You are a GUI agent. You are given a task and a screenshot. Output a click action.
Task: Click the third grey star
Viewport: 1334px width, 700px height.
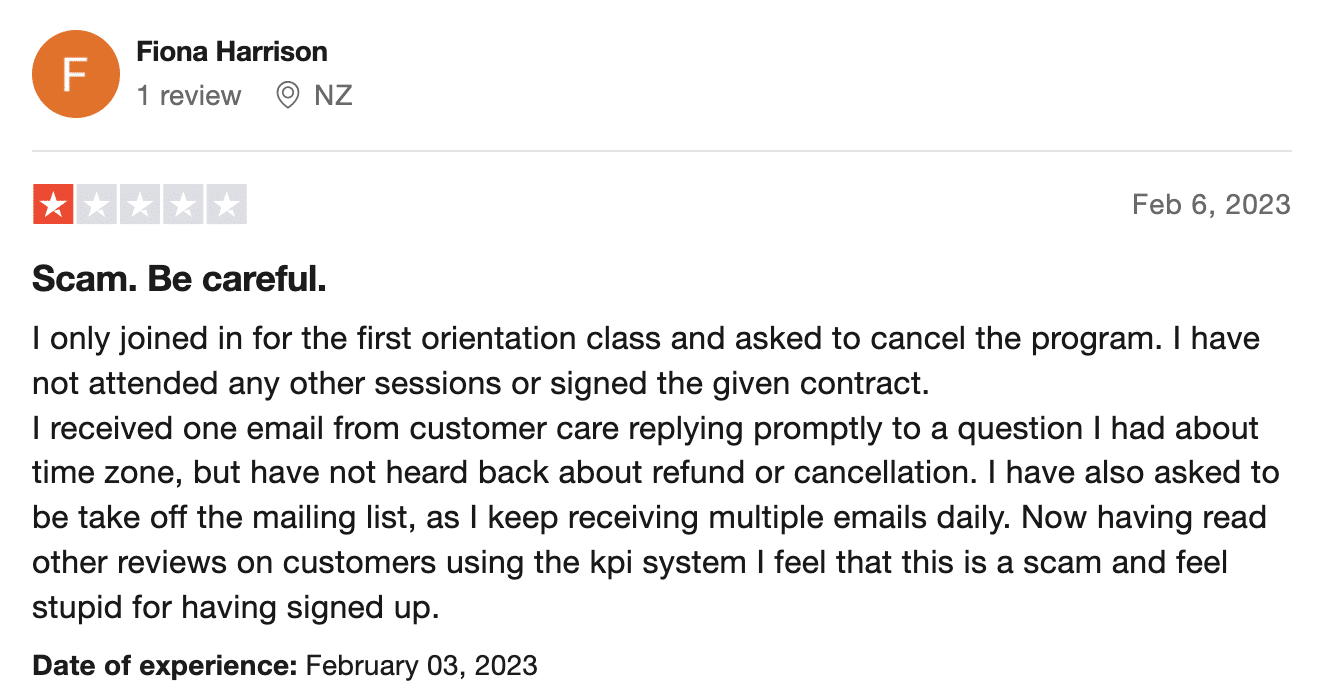(x=140, y=205)
